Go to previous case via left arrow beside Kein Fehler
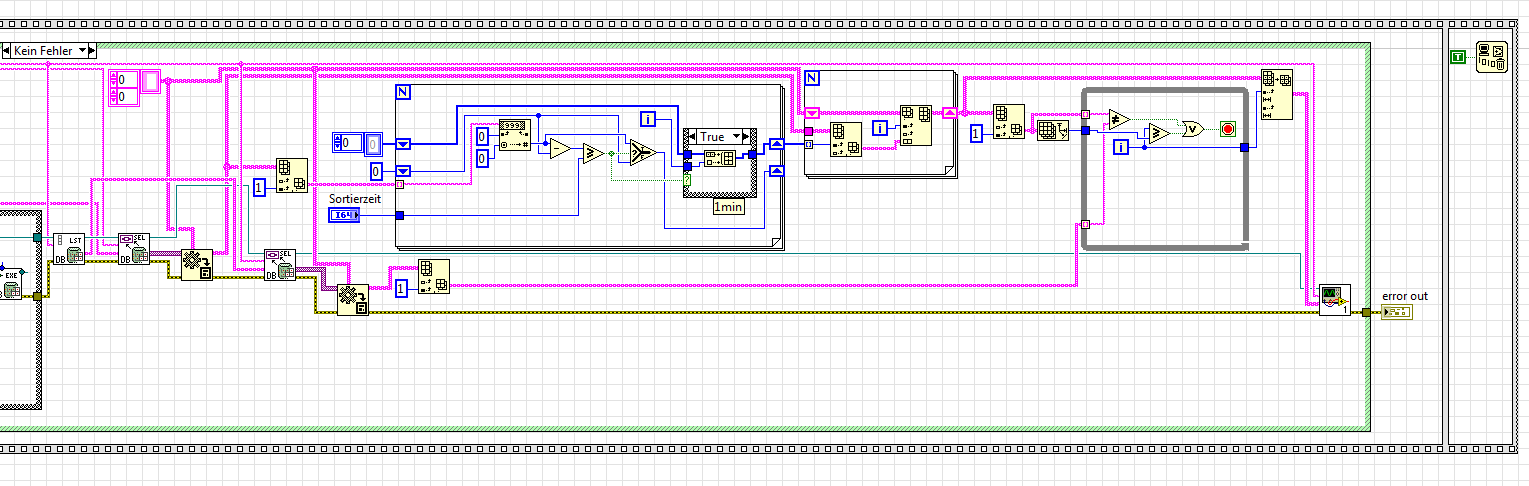This screenshot has height=486, width=1529. tap(7, 49)
